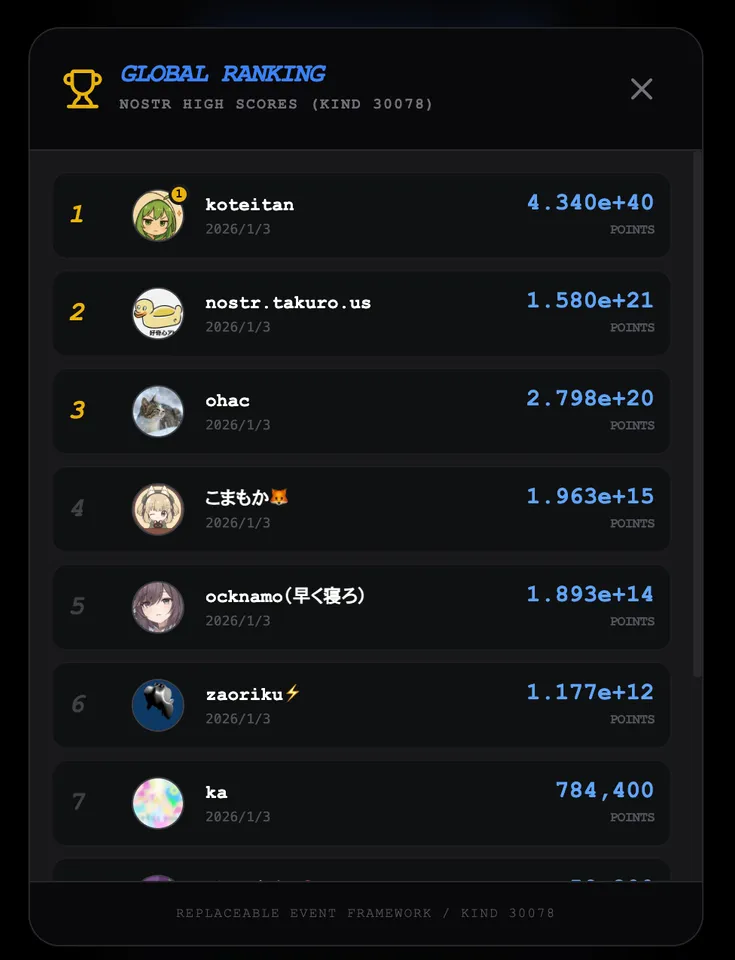735x960 pixels.
Task: Click ka's pastel rainbow avatar
Action: tap(158, 803)
